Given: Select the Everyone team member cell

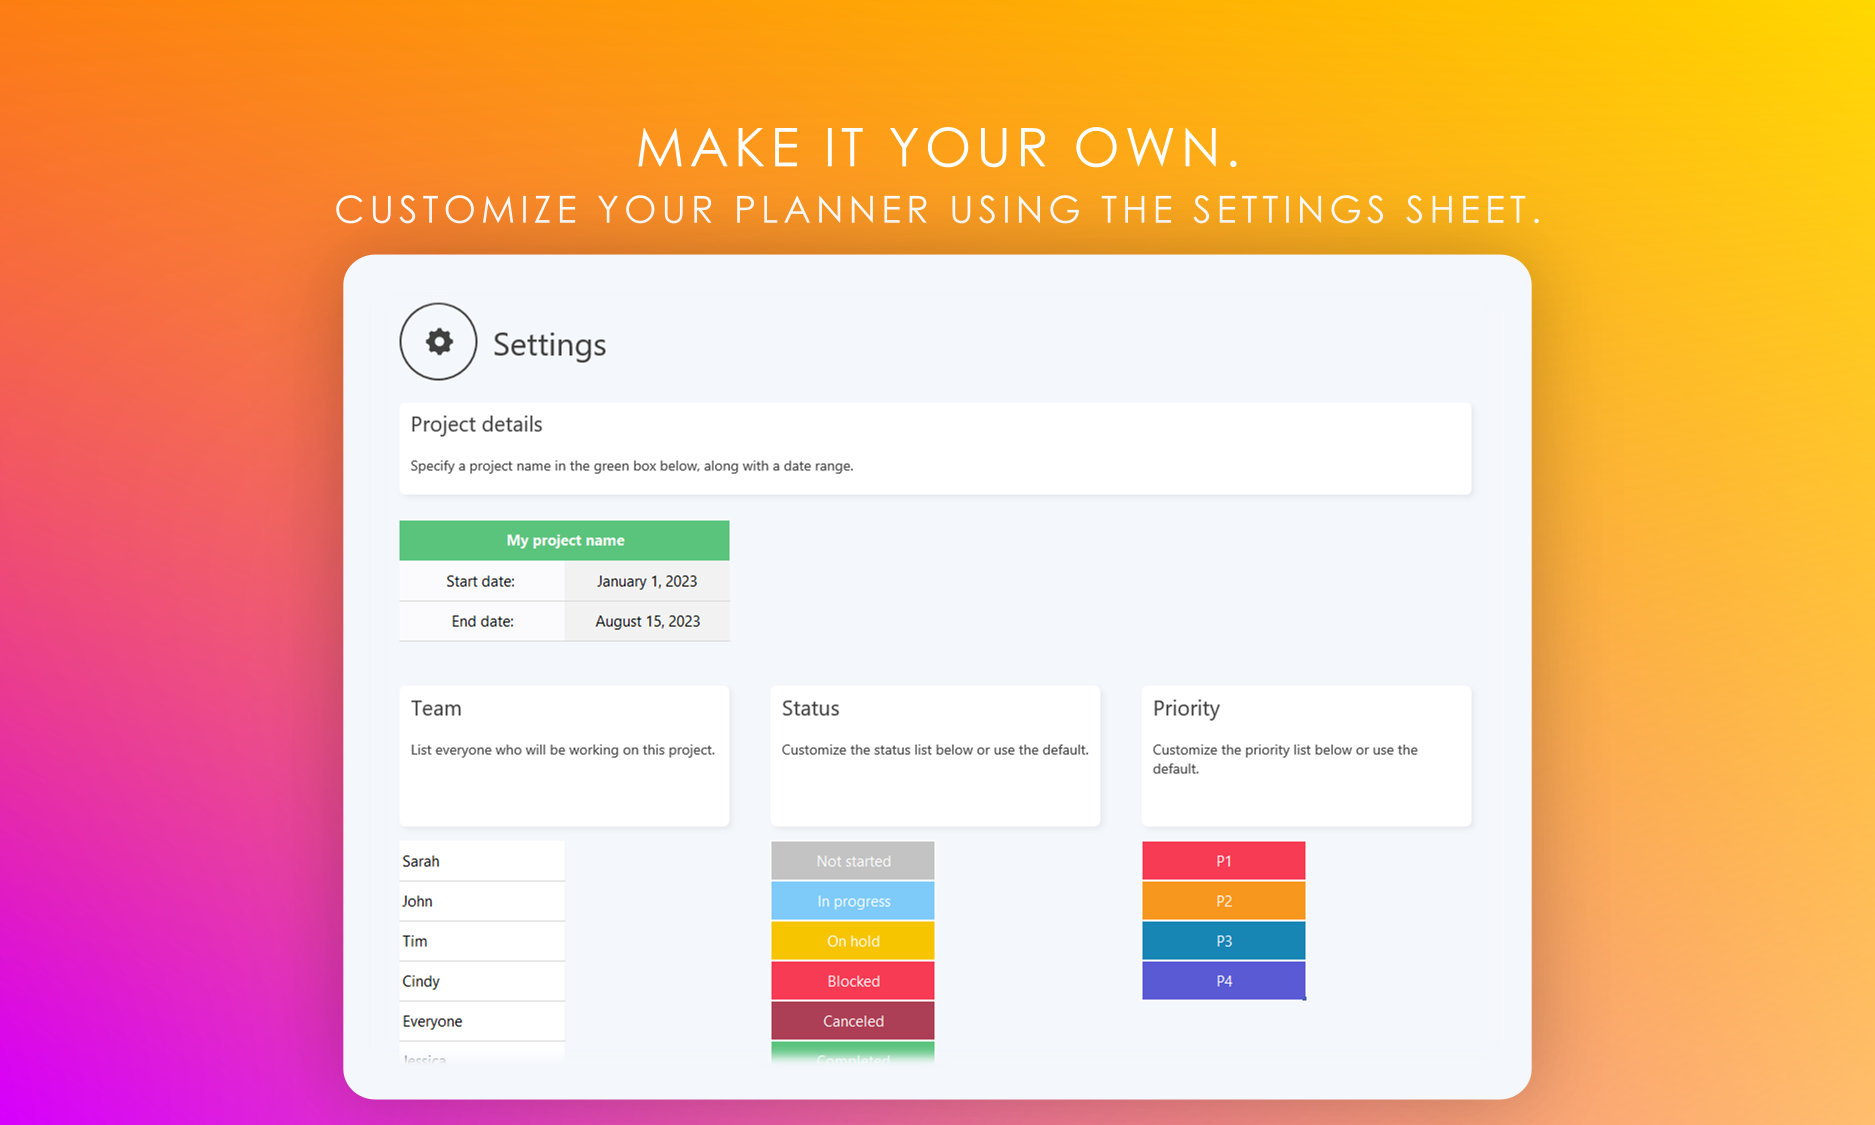Looking at the screenshot, I should tap(481, 1021).
